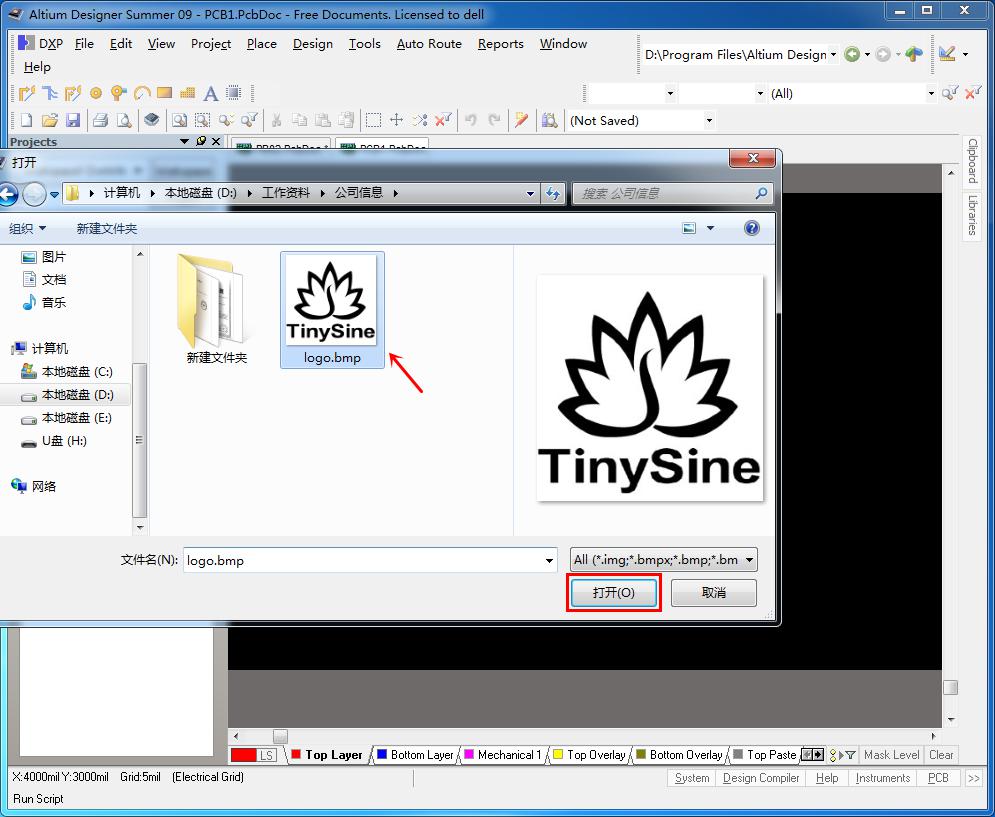Click the clear filter icon at far right
Screen dimensions: 995x817
click(x=972, y=93)
